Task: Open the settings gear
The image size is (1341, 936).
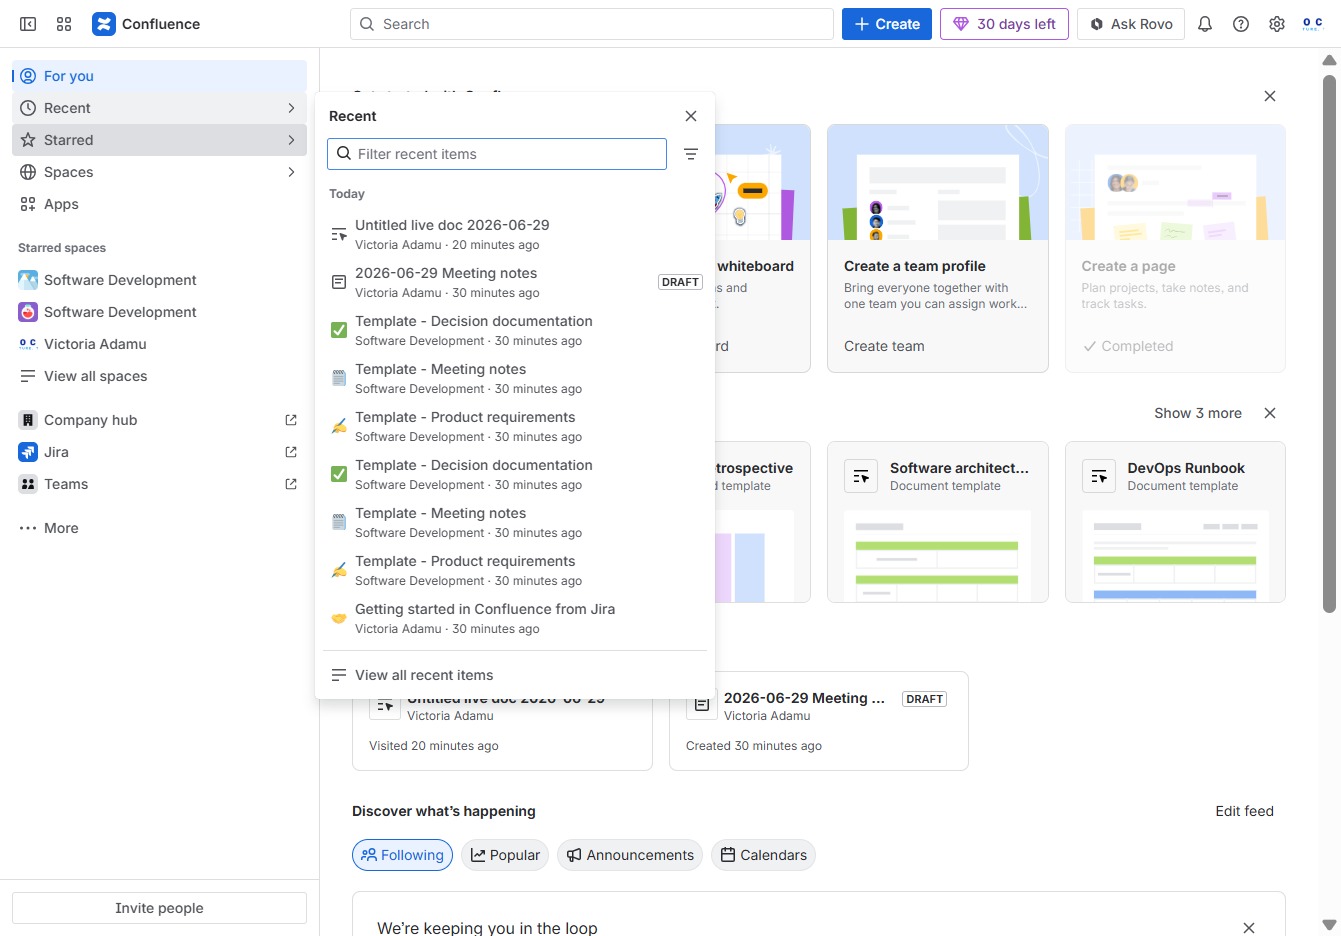Action: pyautogui.click(x=1277, y=24)
